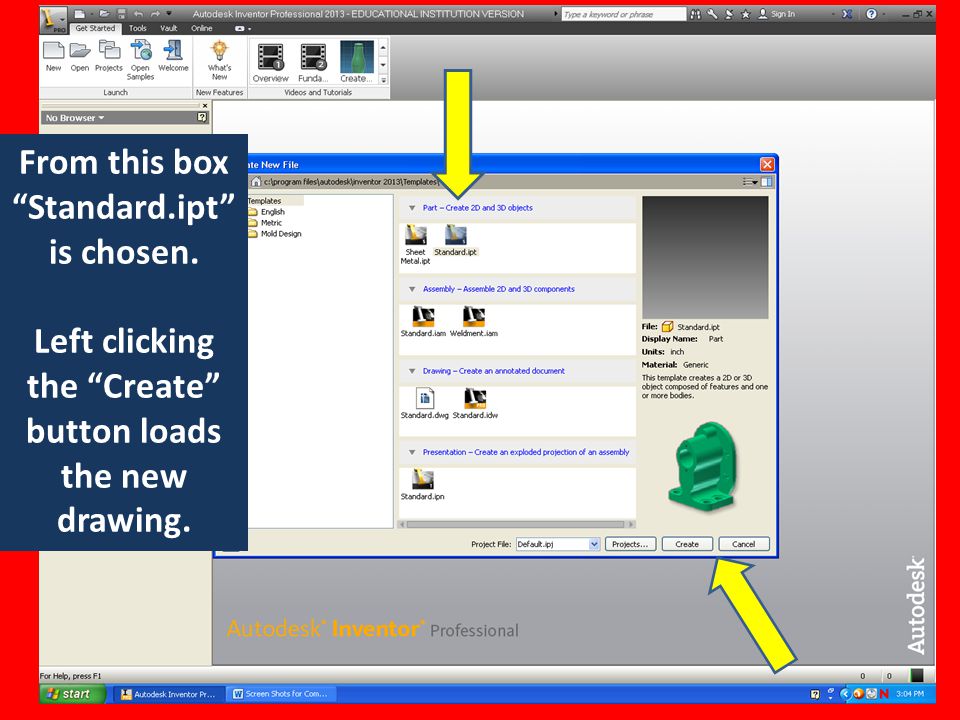Select the Get Started ribbon tab
Viewport: 960px width, 720px height.
click(95, 28)
